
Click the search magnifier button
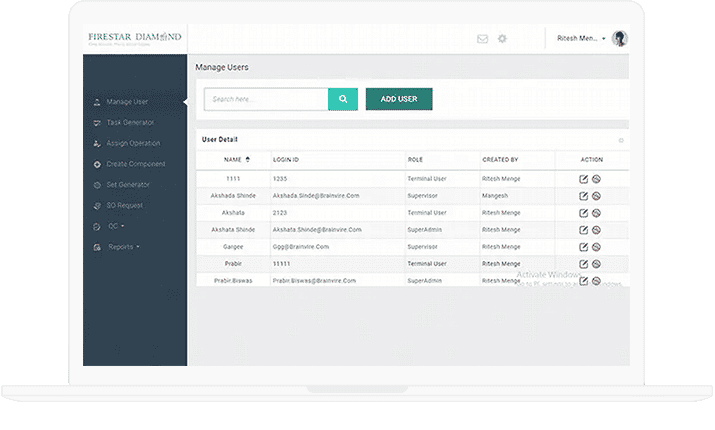tap(343, 99)
